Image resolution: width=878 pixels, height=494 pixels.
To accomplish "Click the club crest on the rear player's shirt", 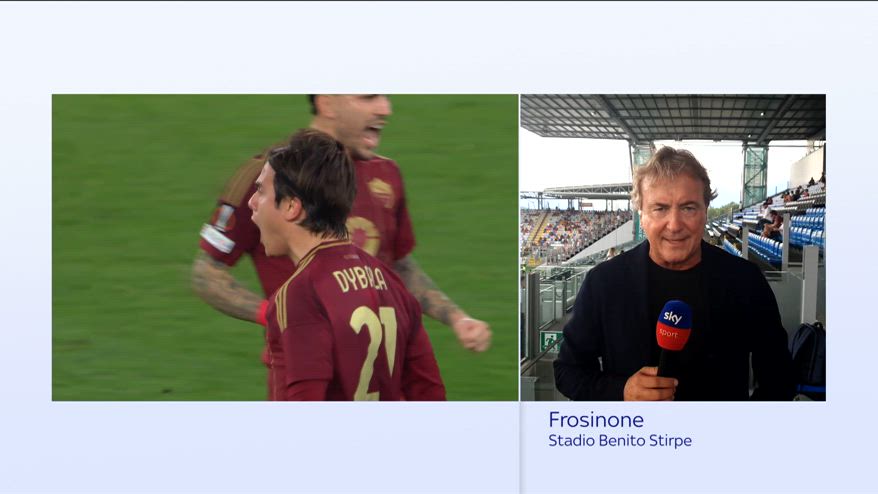I will [x=381, y=191].
